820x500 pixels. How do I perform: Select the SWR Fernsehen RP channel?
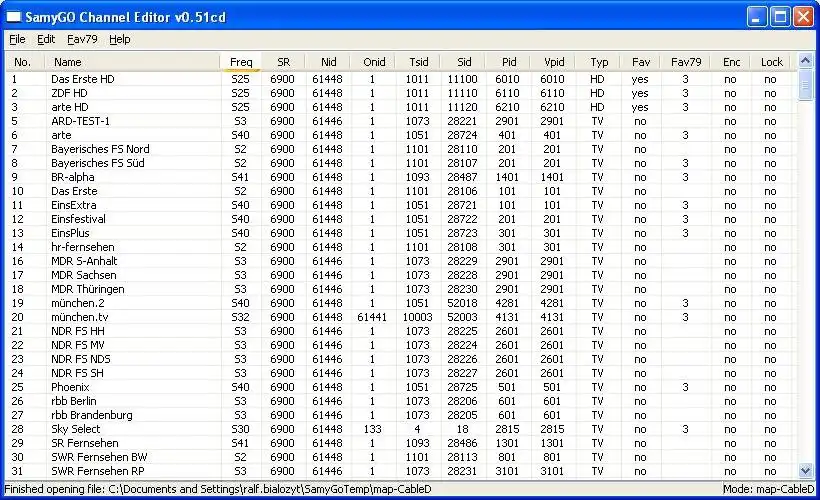click(97, 471)
